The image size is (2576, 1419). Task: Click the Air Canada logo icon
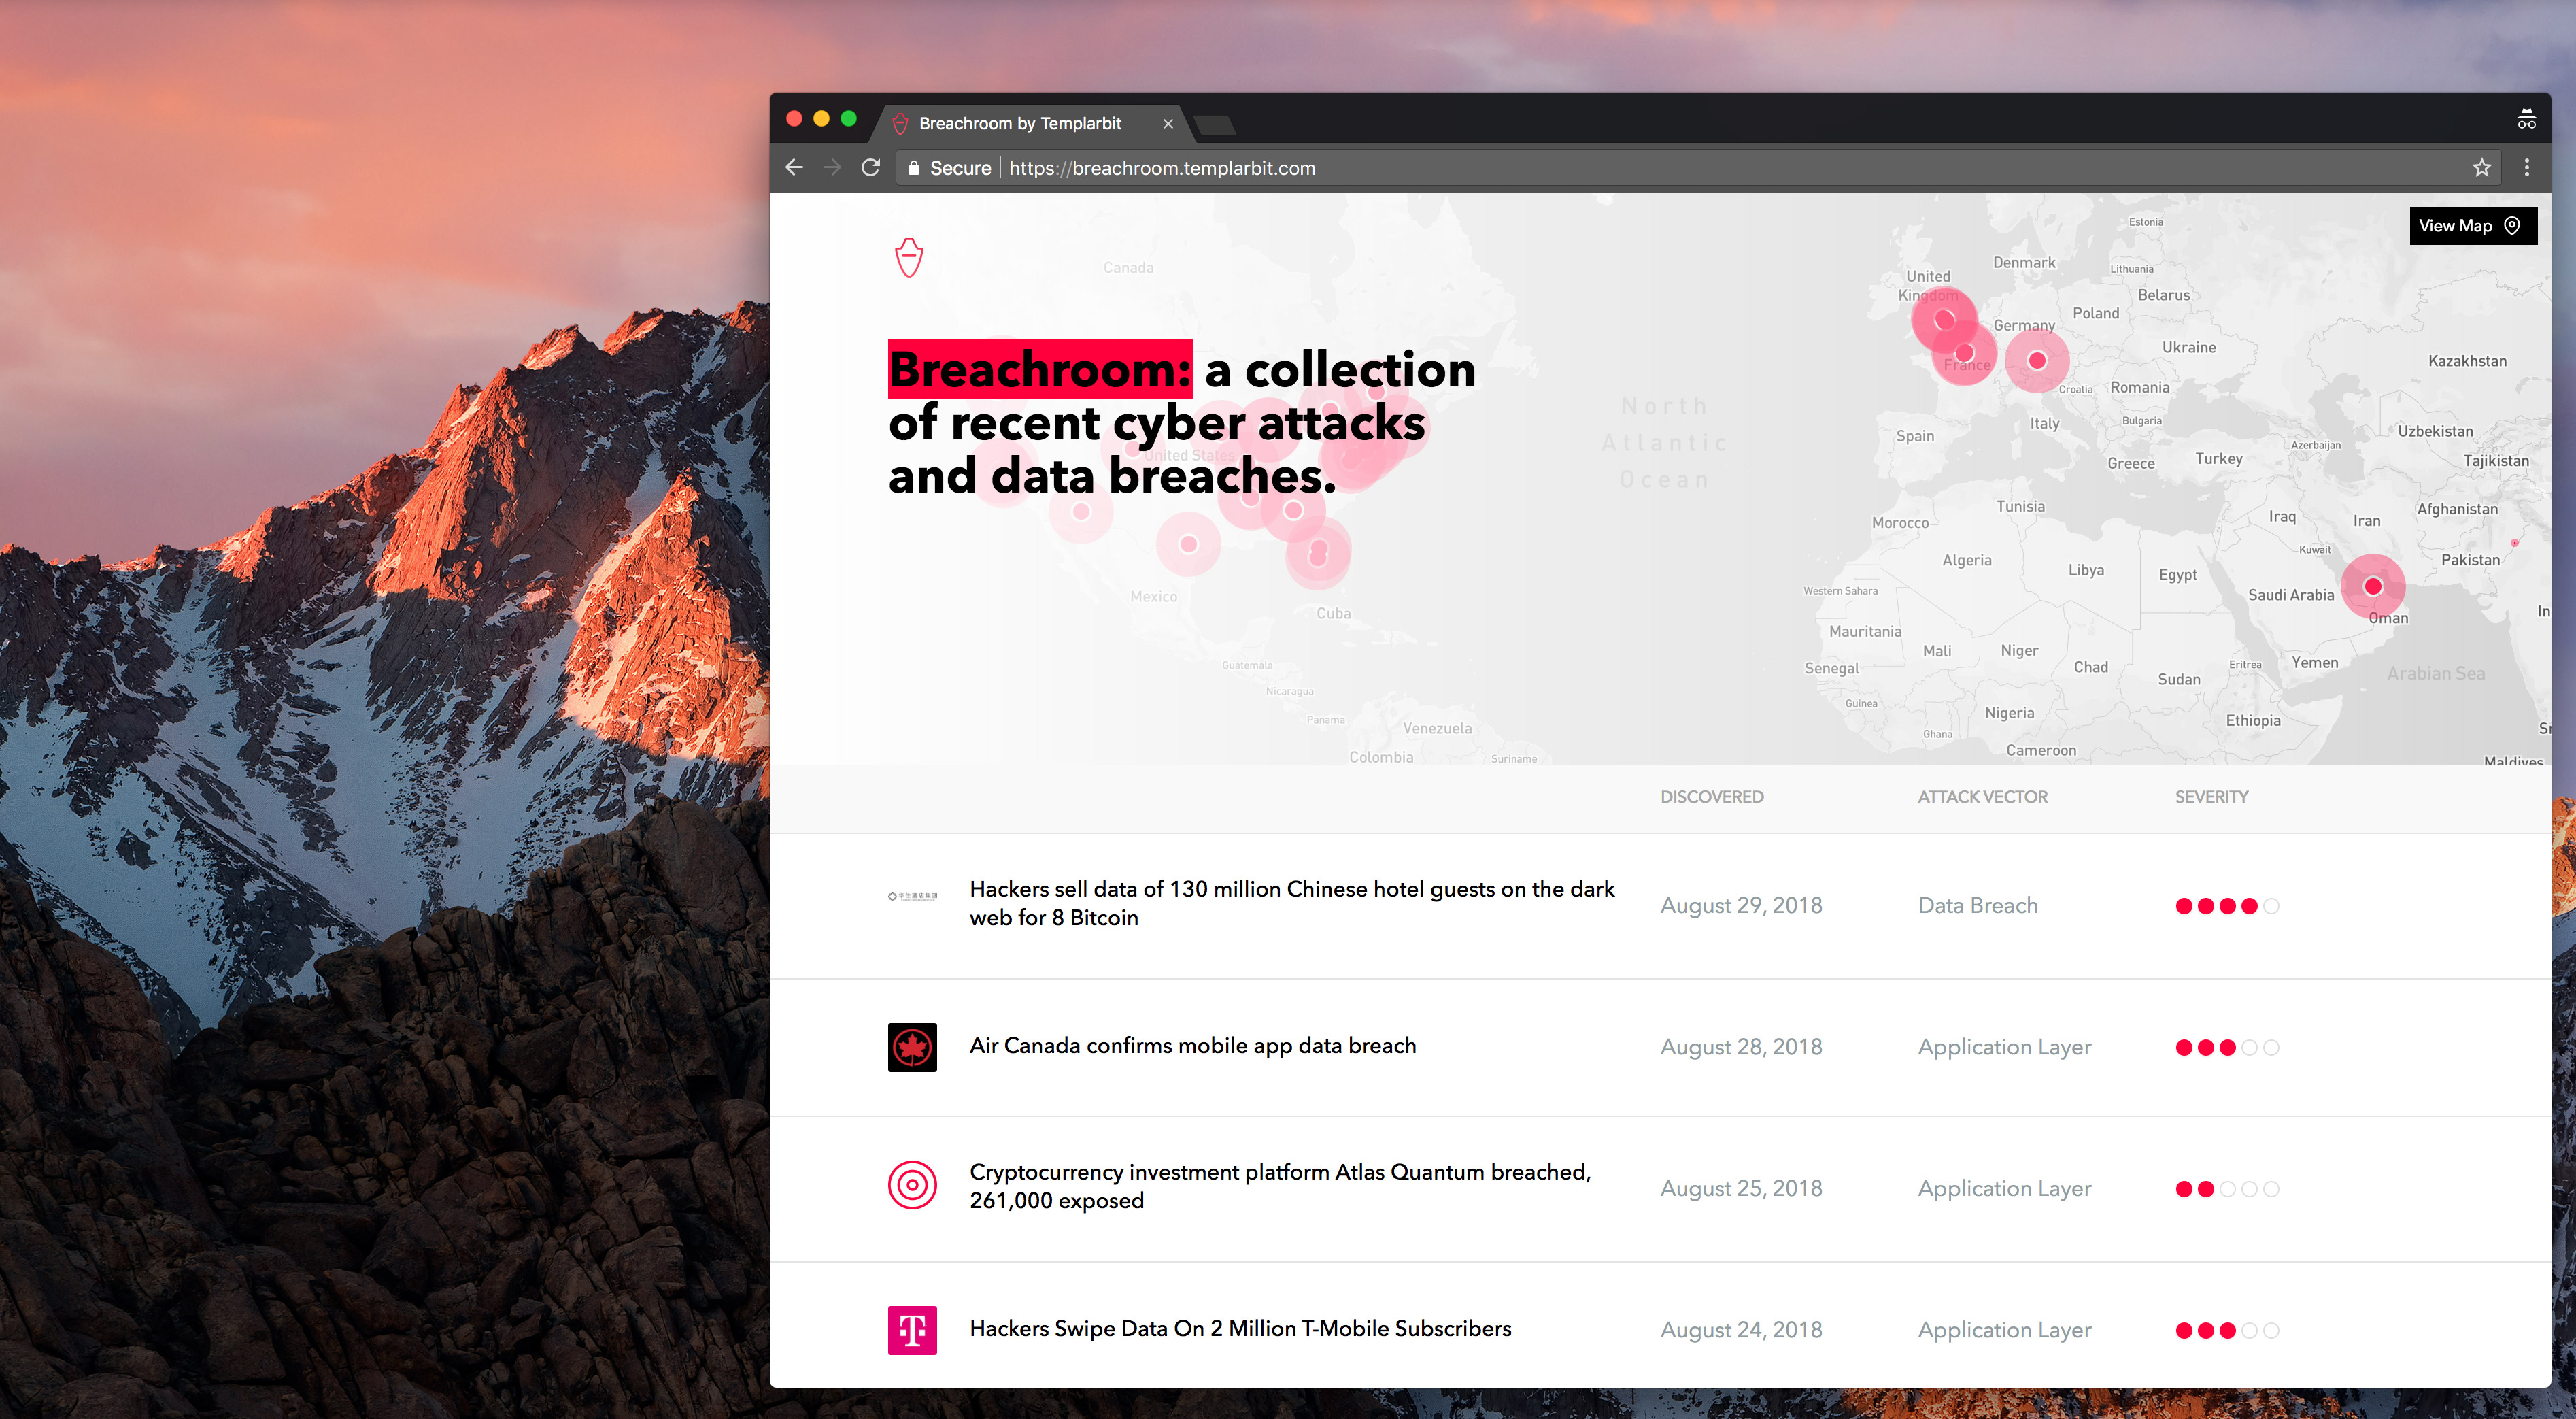(912, 1047)
